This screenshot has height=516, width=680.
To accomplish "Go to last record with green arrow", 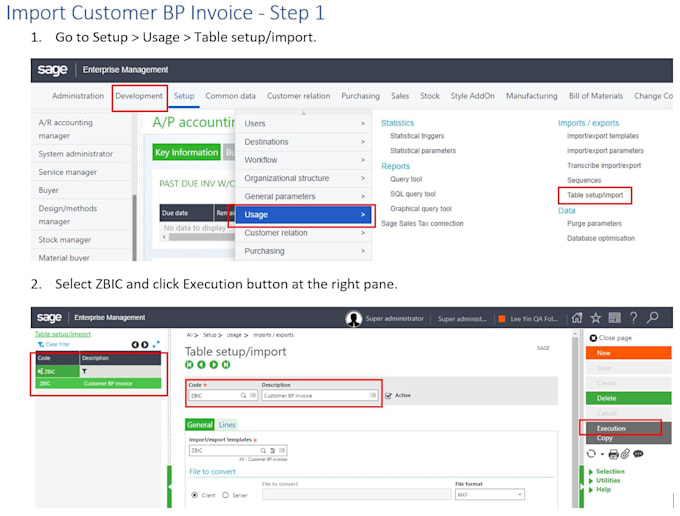I will [x=226, y=365].
